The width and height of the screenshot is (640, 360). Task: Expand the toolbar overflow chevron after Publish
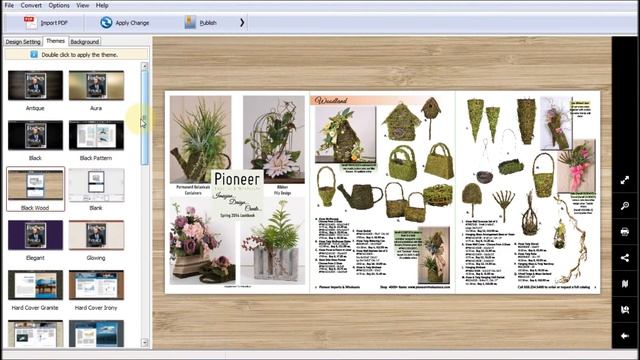(242, 22)
